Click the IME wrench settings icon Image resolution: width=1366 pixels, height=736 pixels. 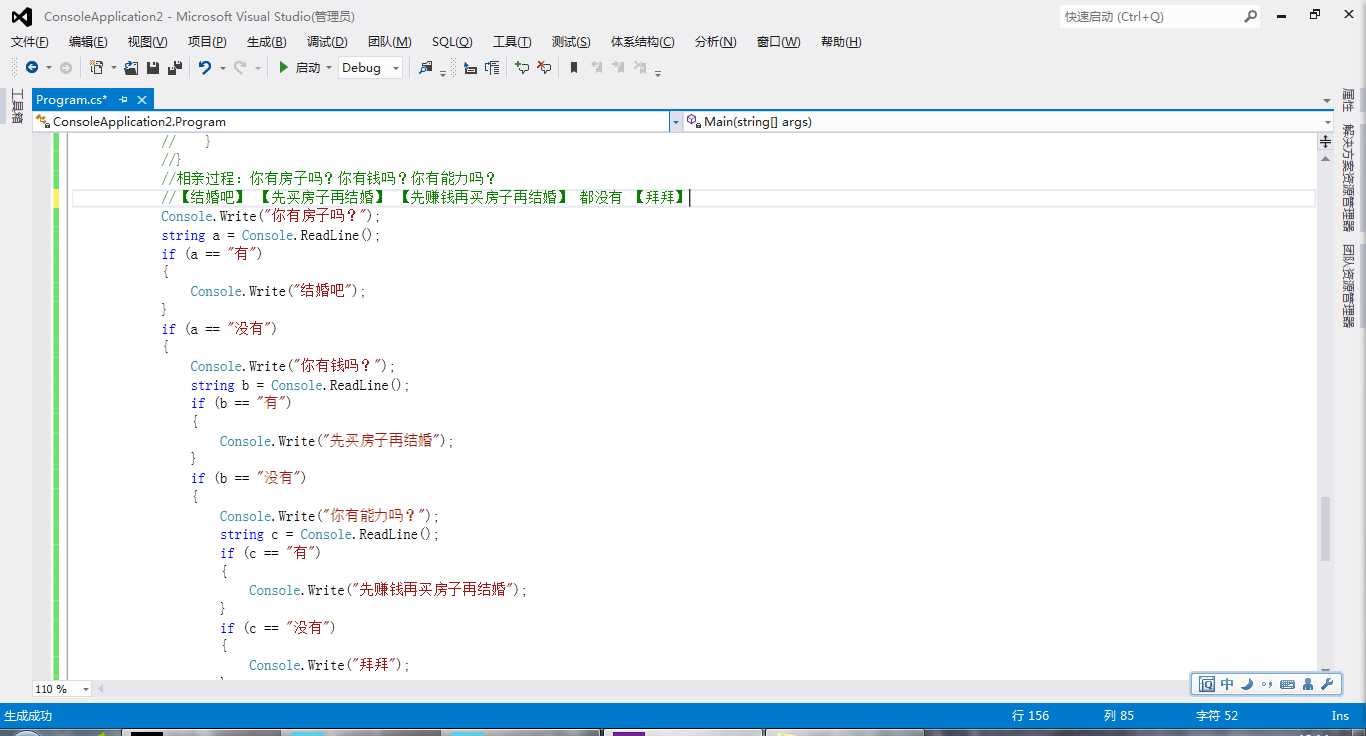[1328, 685]
